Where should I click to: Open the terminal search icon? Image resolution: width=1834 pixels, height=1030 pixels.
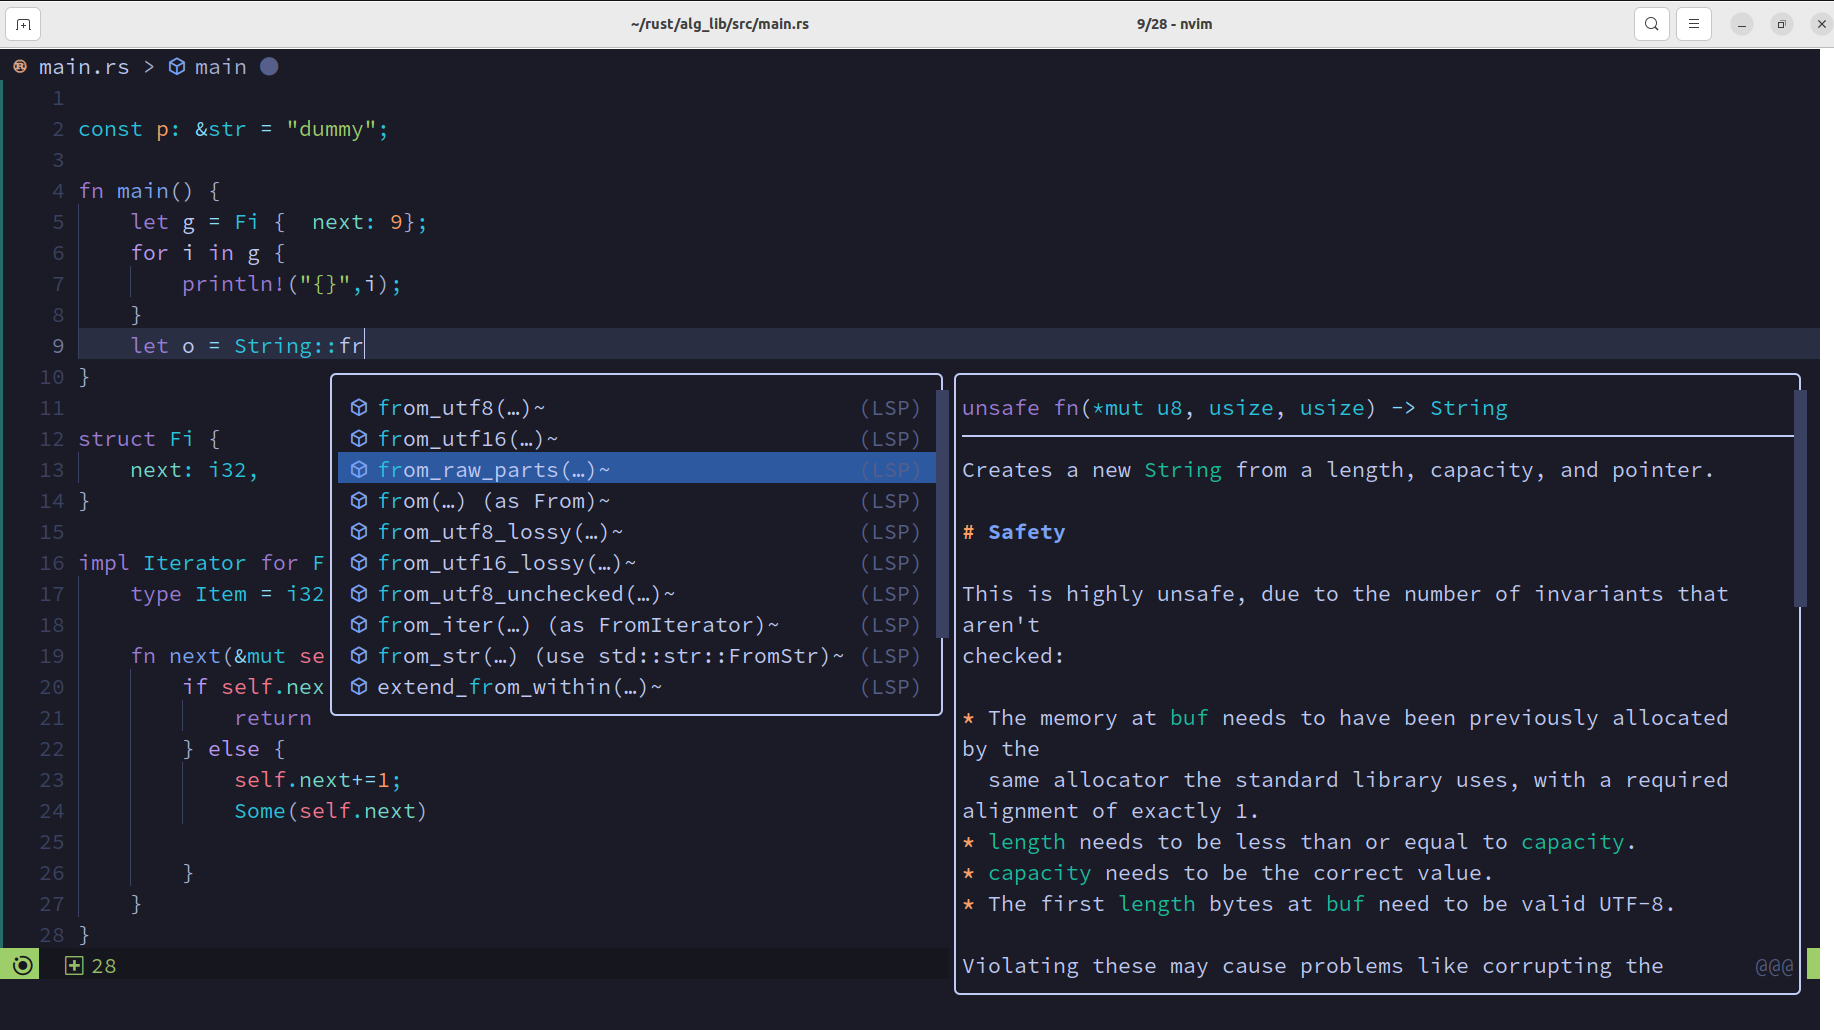(x=1652, y=24)
